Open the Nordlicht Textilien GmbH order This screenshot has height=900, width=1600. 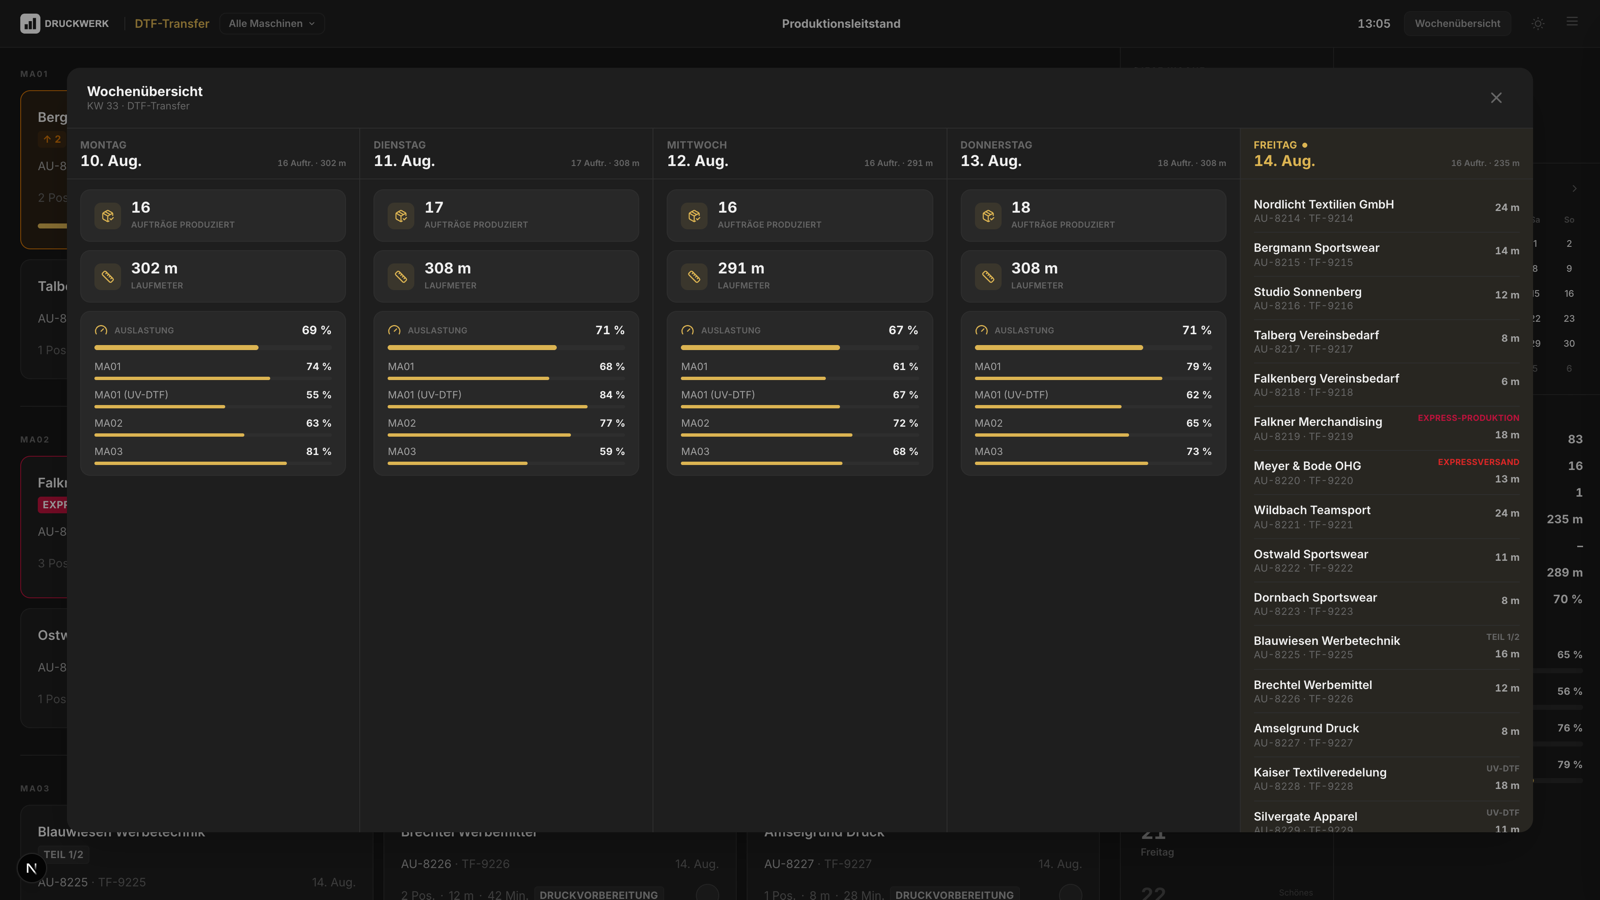[1386, 211]
